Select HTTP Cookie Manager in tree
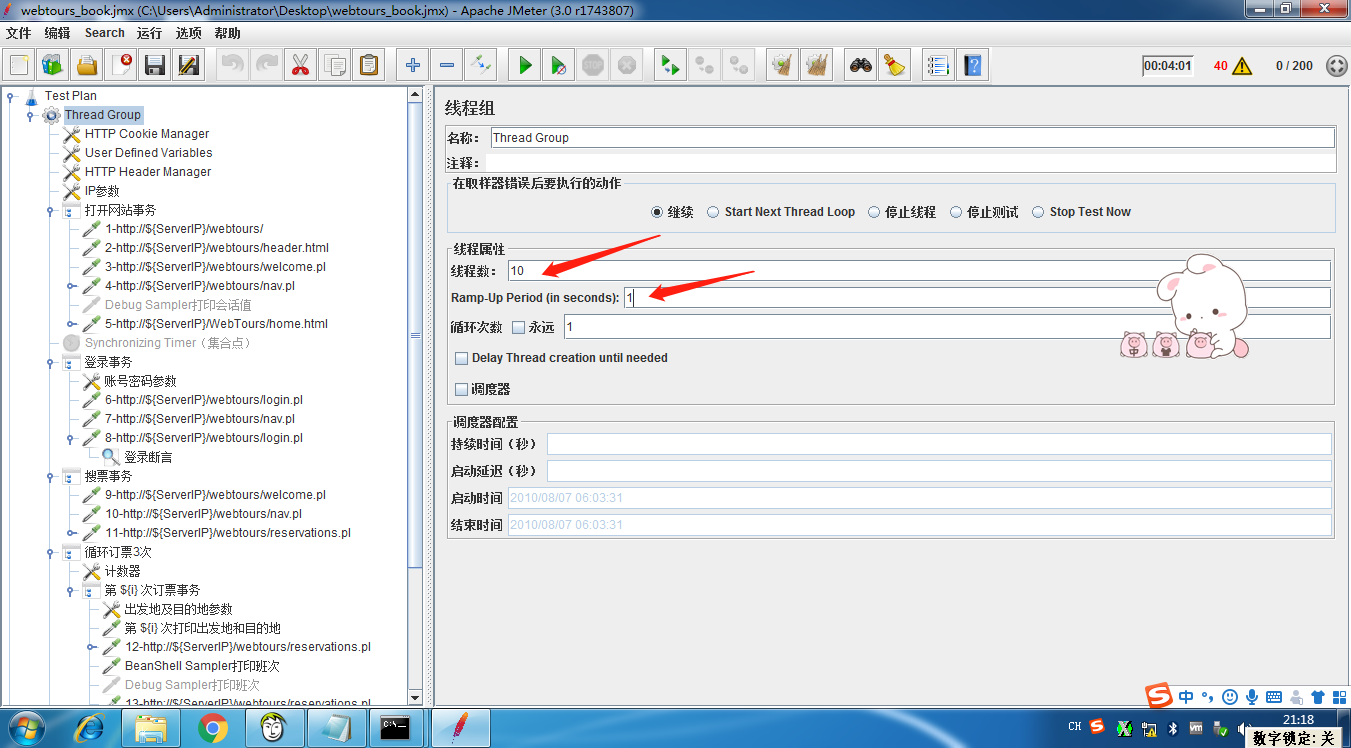This screenshot has height=748, width=1351. coord(147,134)
